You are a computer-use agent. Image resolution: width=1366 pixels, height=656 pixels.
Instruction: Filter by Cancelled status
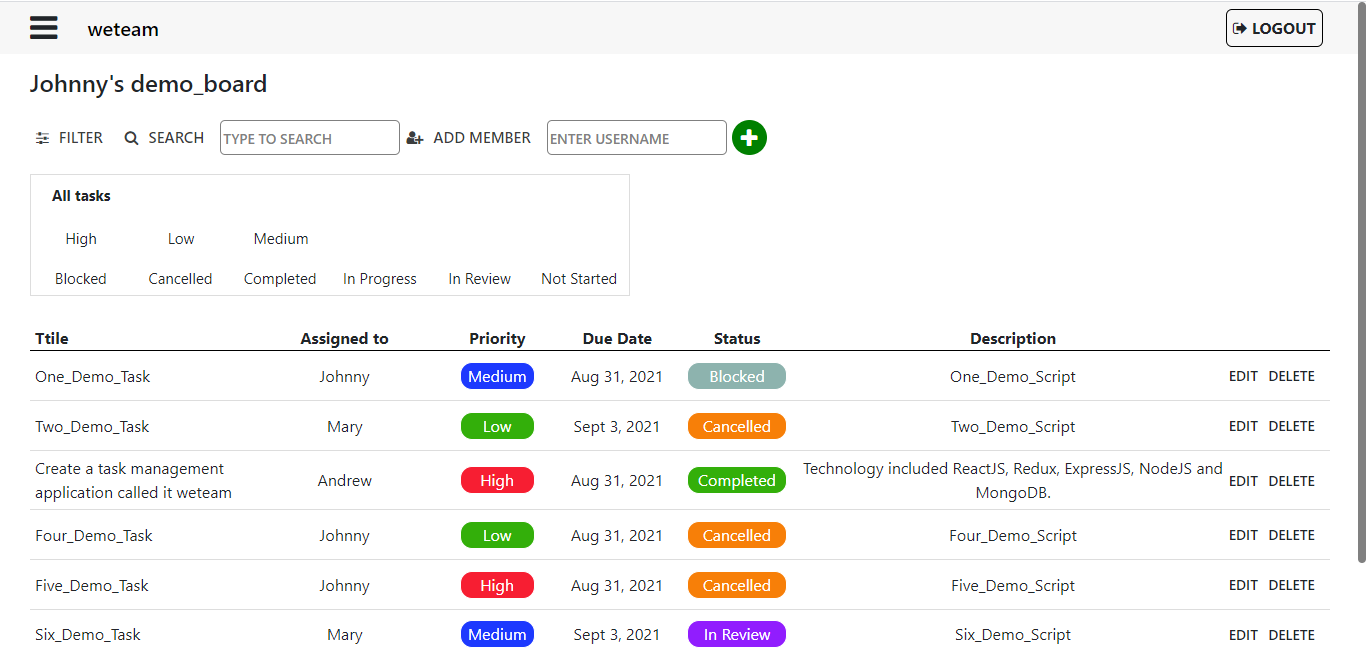point(180,279)
